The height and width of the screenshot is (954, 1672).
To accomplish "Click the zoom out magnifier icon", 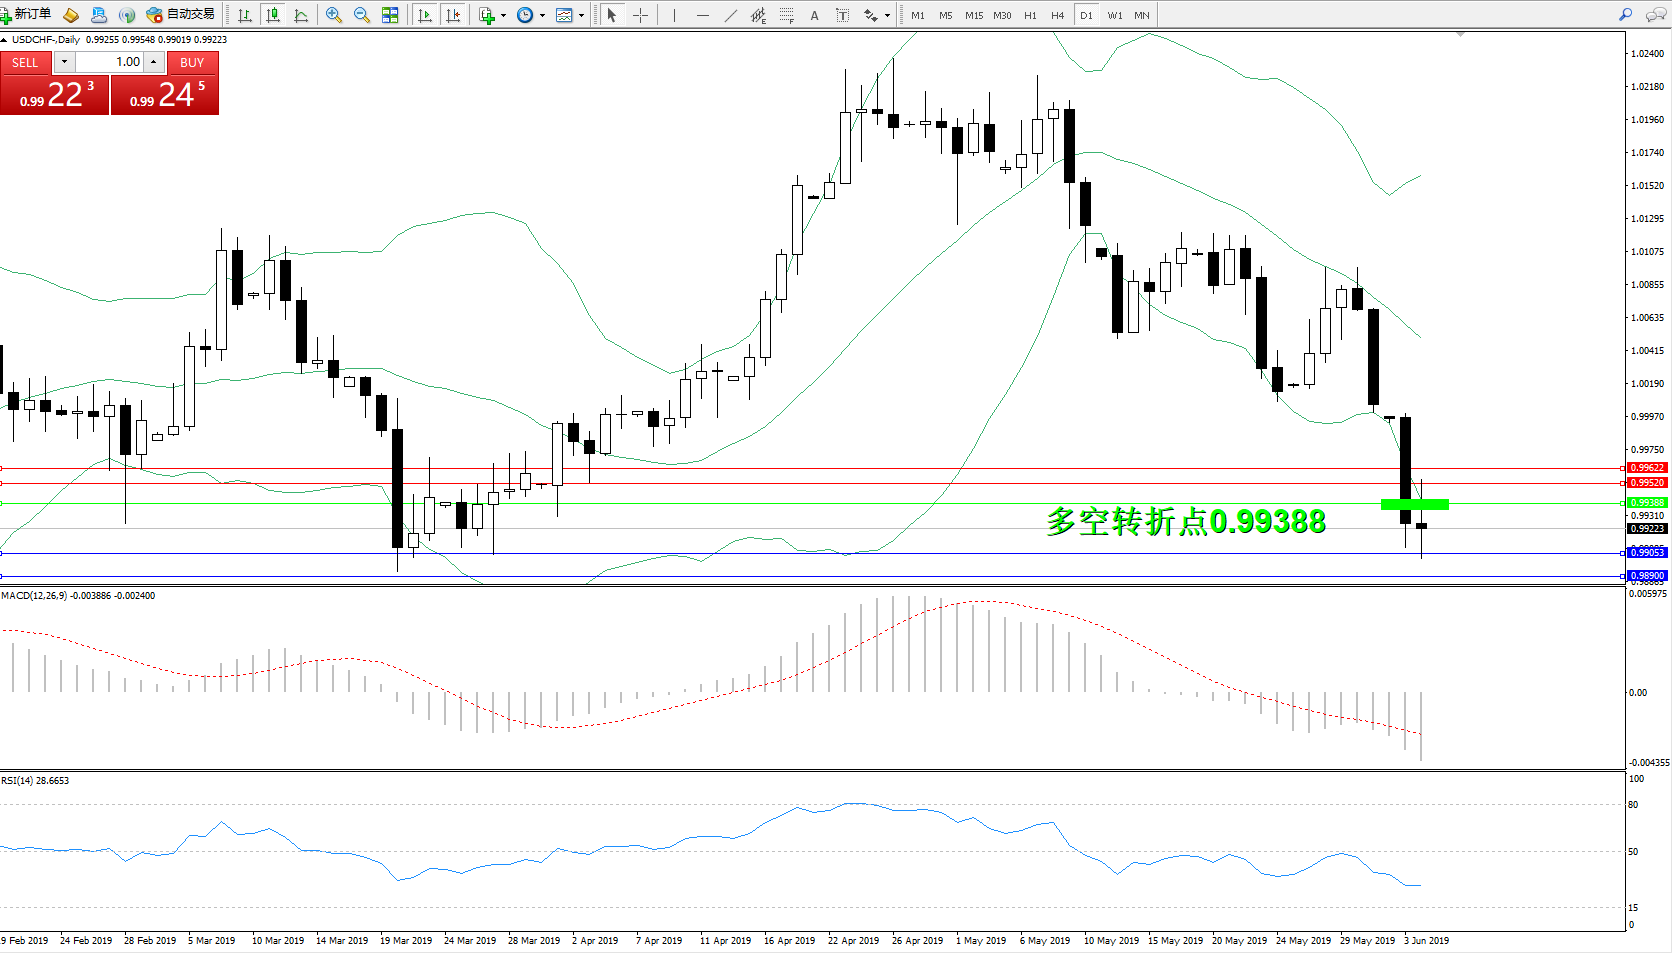I will click(x=362, y=15).
